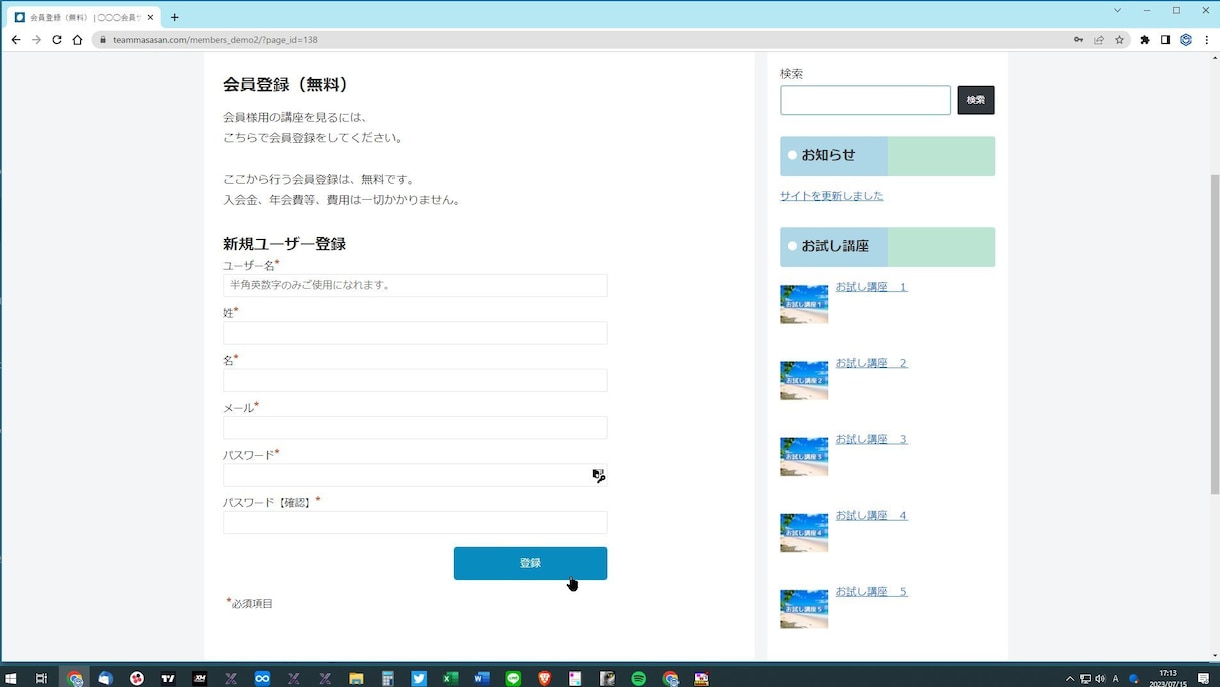The width and height of the screenshot is (1220, 687).
Task: Open the tab search chevron
Action: [x=1117, y=10]
